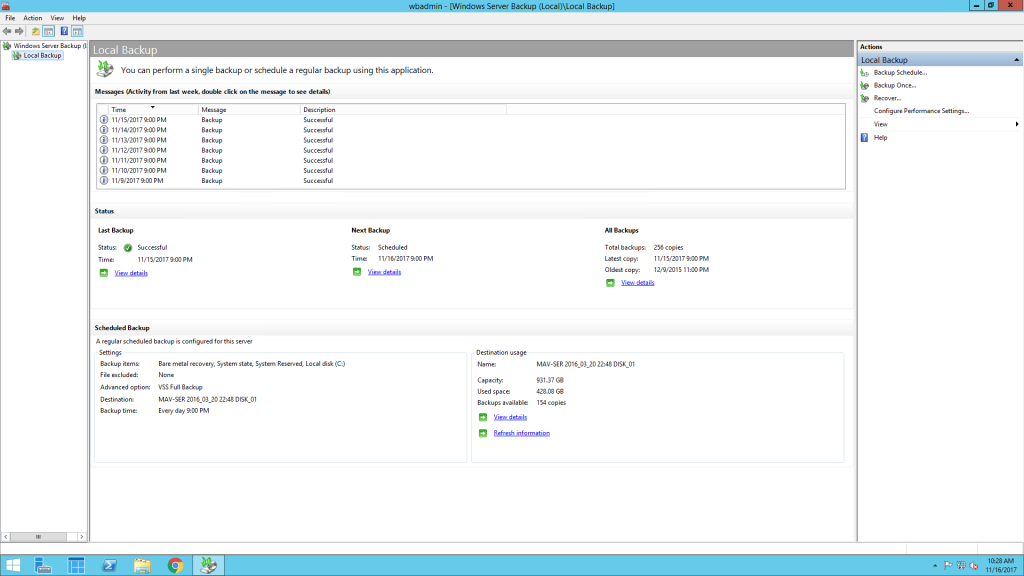Collapse the Local Backup actions section
The width and height of the screenshot is (1024, 576).
1016,60
